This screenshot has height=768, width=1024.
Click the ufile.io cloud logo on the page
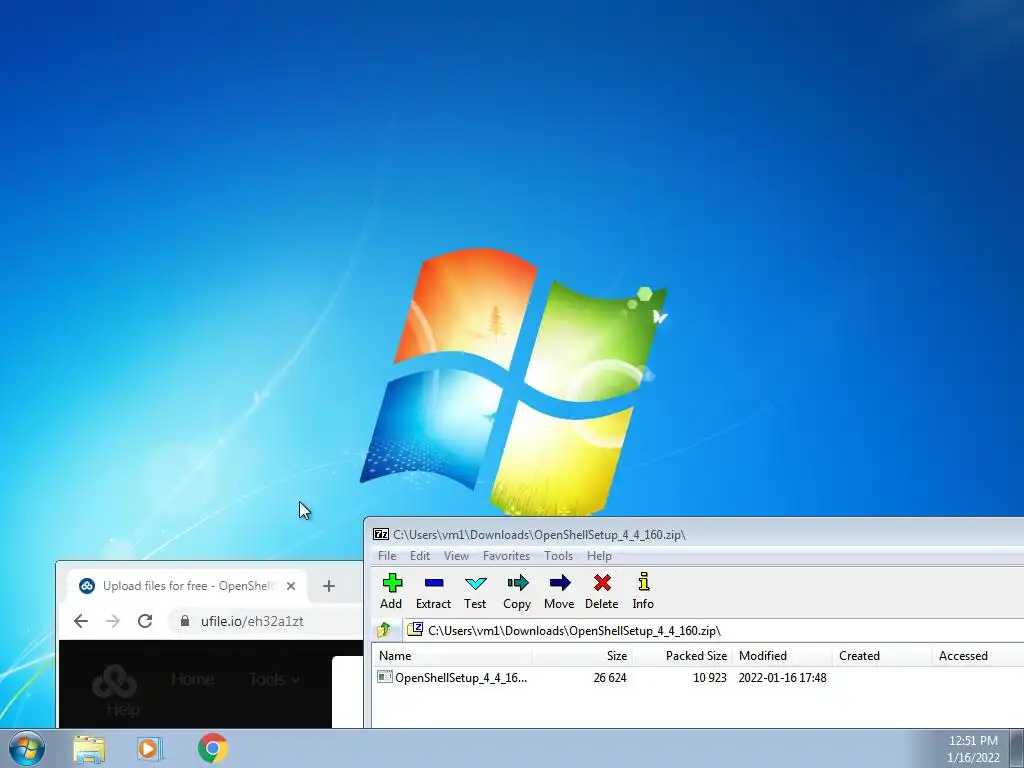[x=114, y=681]
